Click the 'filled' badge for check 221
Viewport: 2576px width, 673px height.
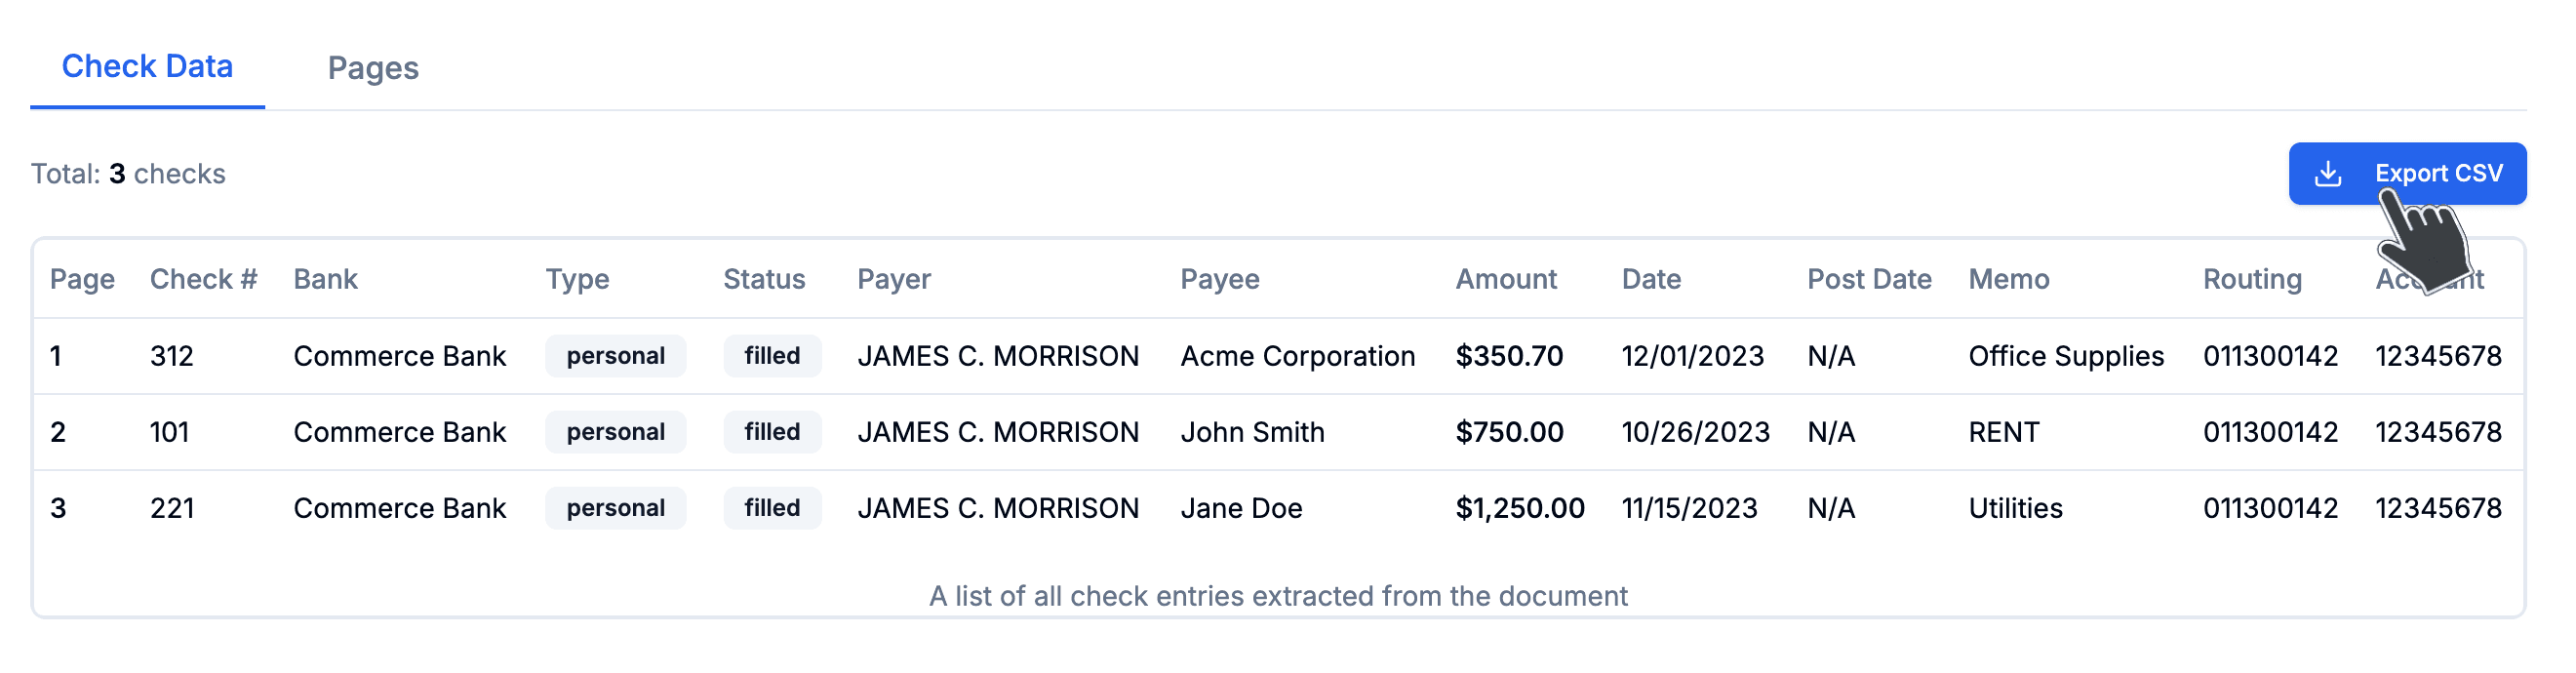click(772, 507)
